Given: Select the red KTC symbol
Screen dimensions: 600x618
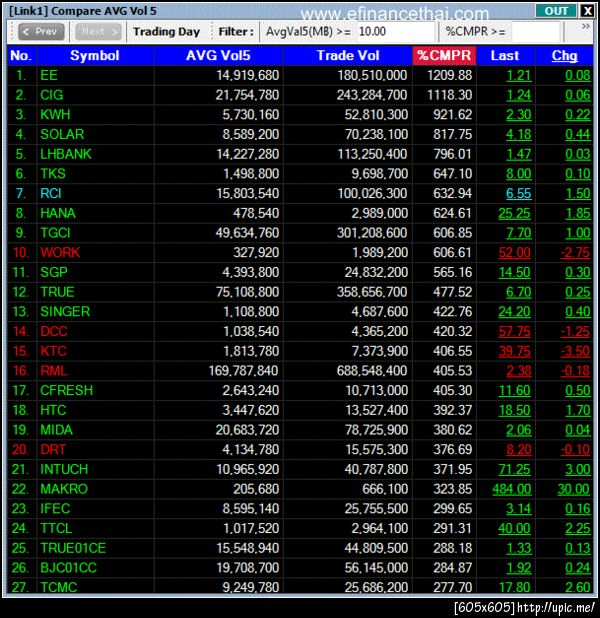Looking at the screenshot, I should click(53, 351).
